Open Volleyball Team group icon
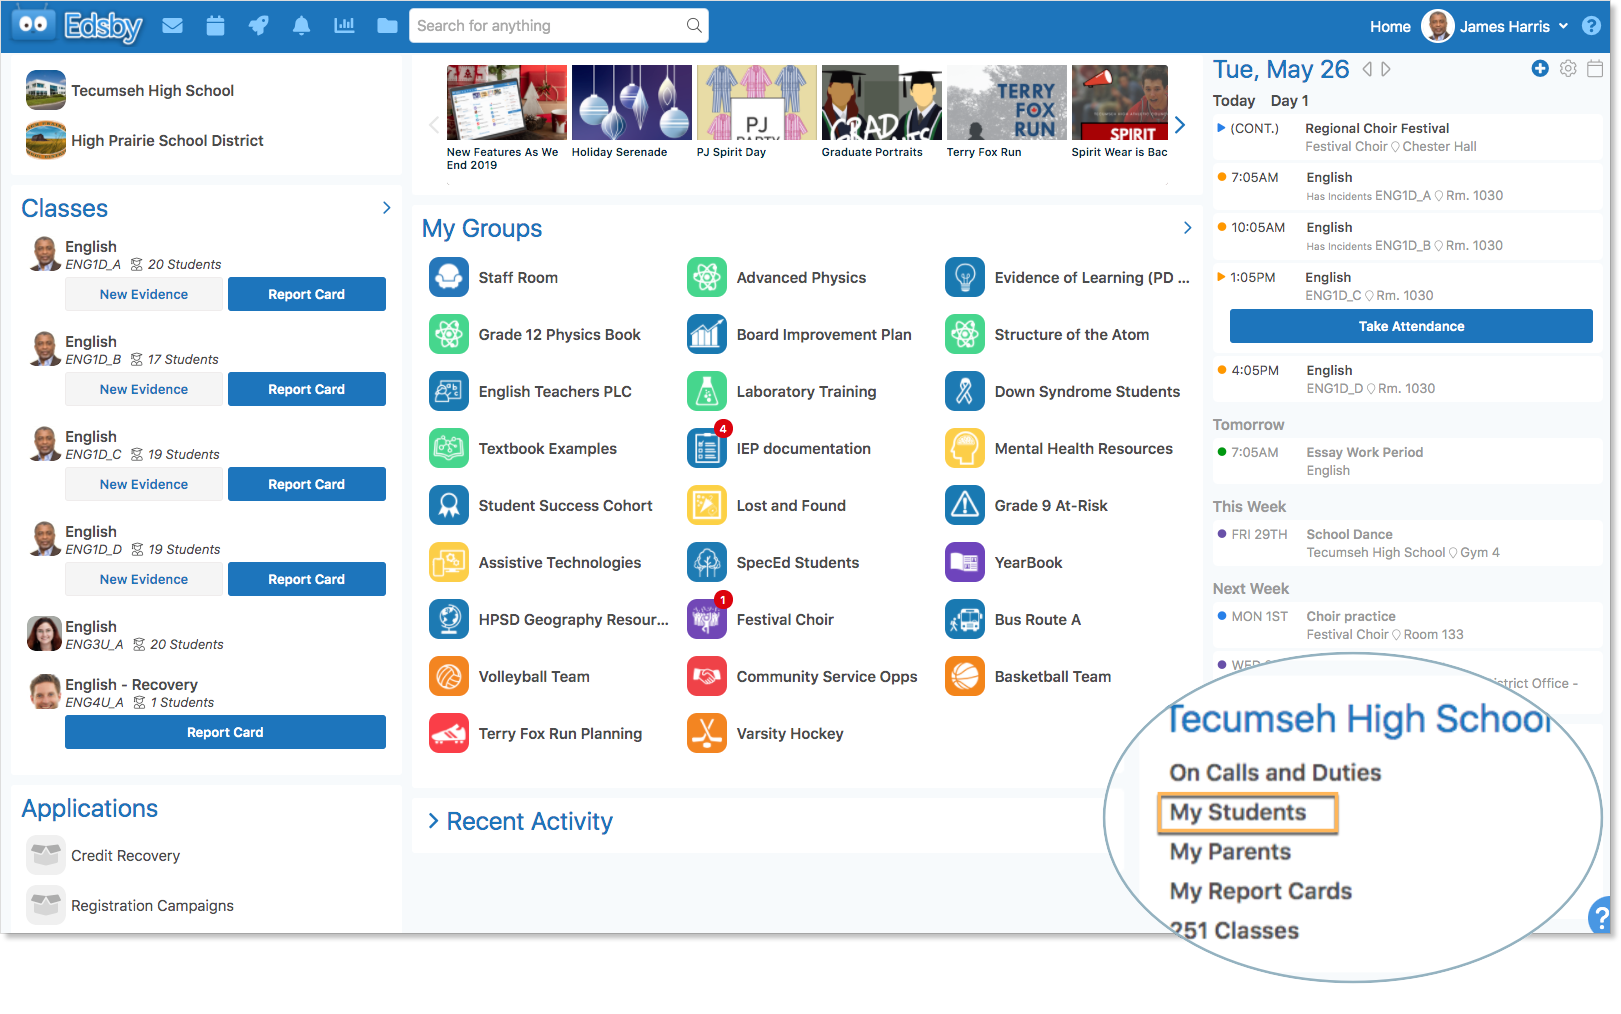This screenshot has width=1621, height=1014. coord(449,676)
